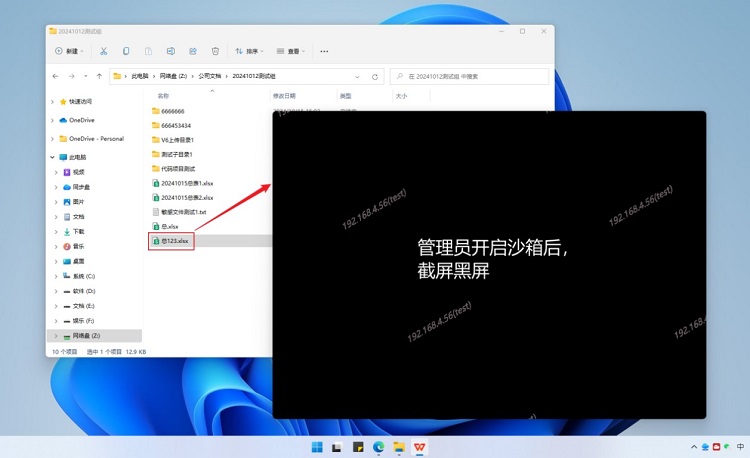The height and width of the screenshot is (458, 750).
Task: Click 此电脑 in the address breadcrumb
Action: point(140,76)
